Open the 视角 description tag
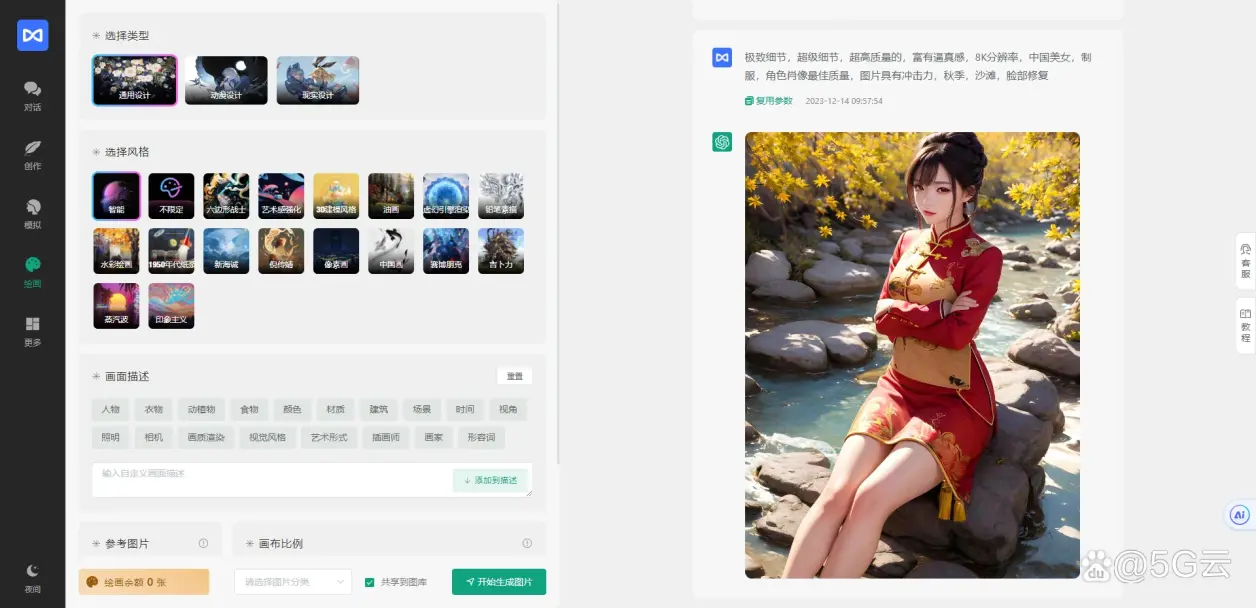The width and height of the screenshot is (1256, 608). click(x=508, y=409)
